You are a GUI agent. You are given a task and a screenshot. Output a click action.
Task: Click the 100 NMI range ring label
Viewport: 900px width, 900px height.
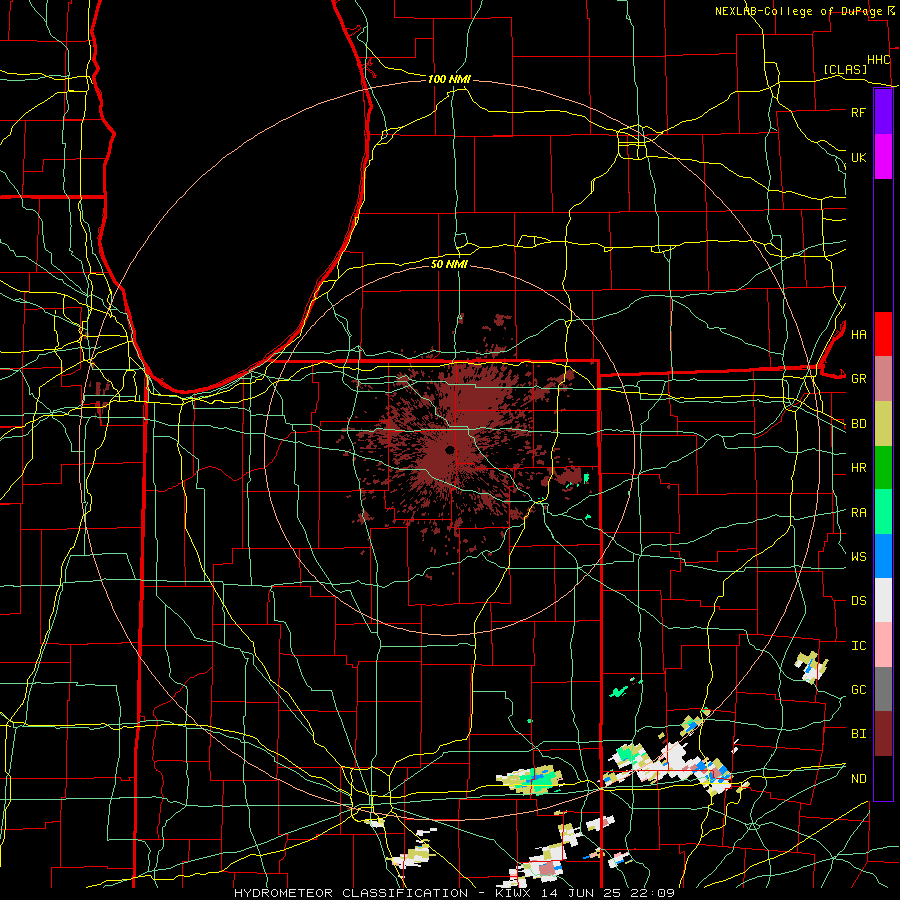pos(449,79)
